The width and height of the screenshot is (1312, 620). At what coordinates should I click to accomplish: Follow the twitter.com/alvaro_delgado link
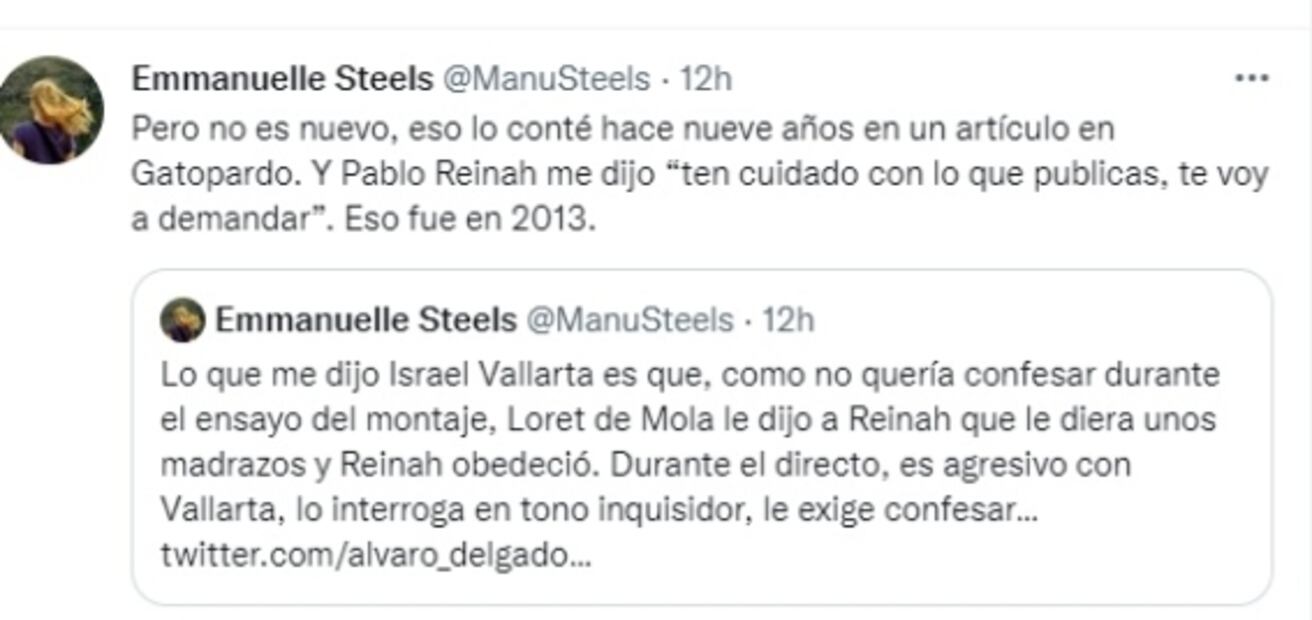coord(376,555)
